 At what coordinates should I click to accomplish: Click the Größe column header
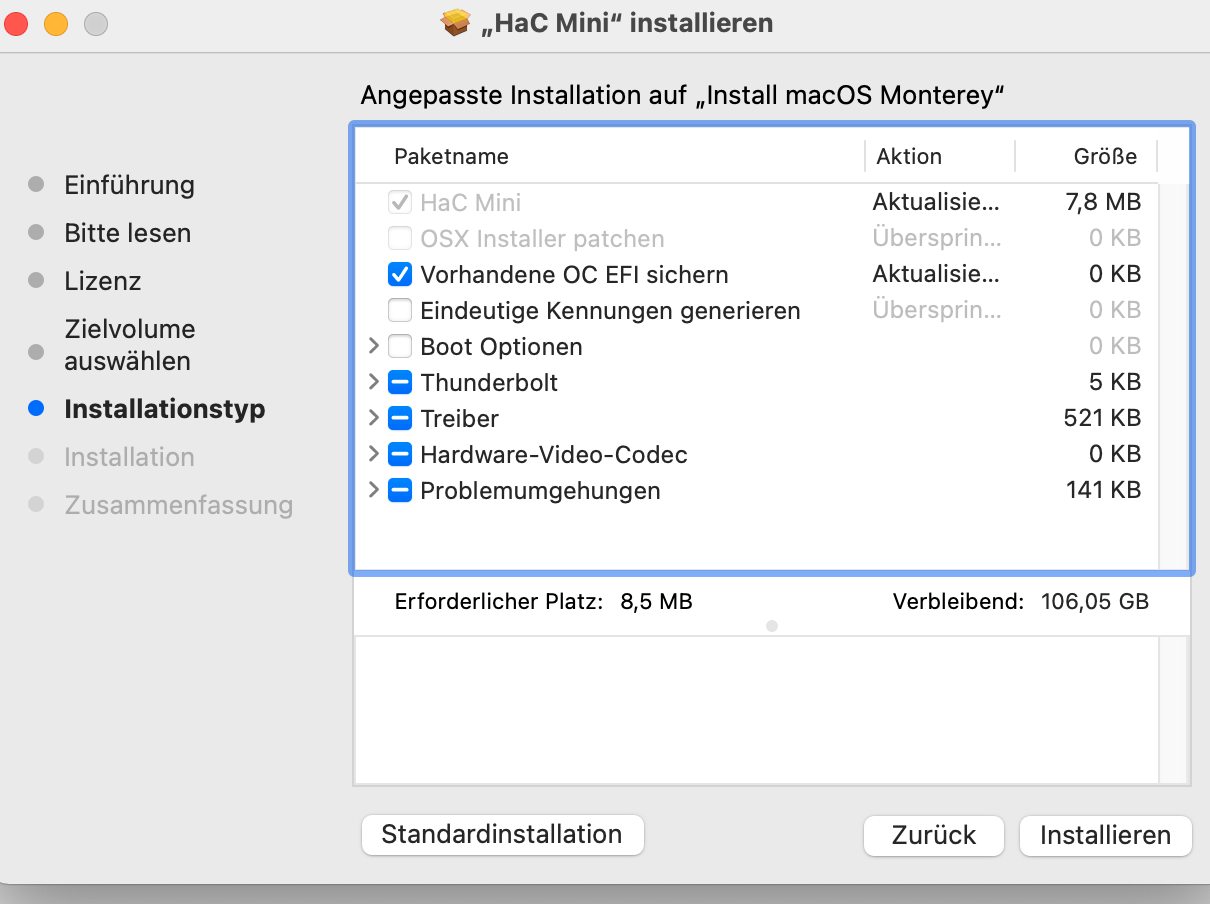1105,156
